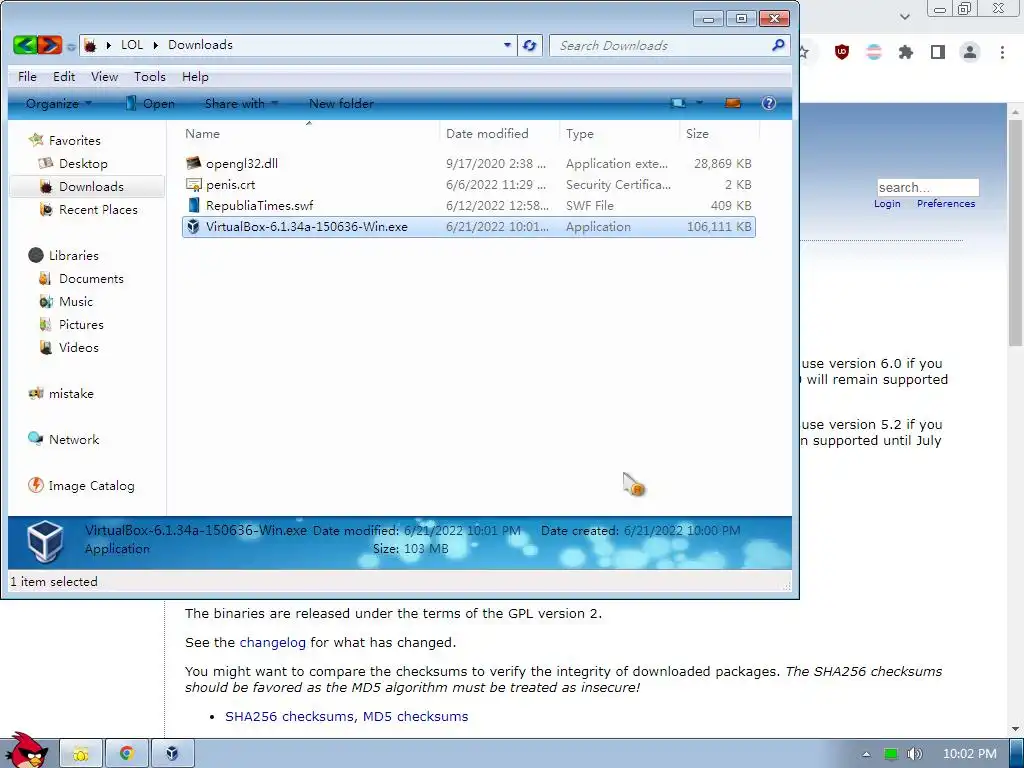Open view options dropdown arrow
1024x768 pixels.
pos(699,103)
